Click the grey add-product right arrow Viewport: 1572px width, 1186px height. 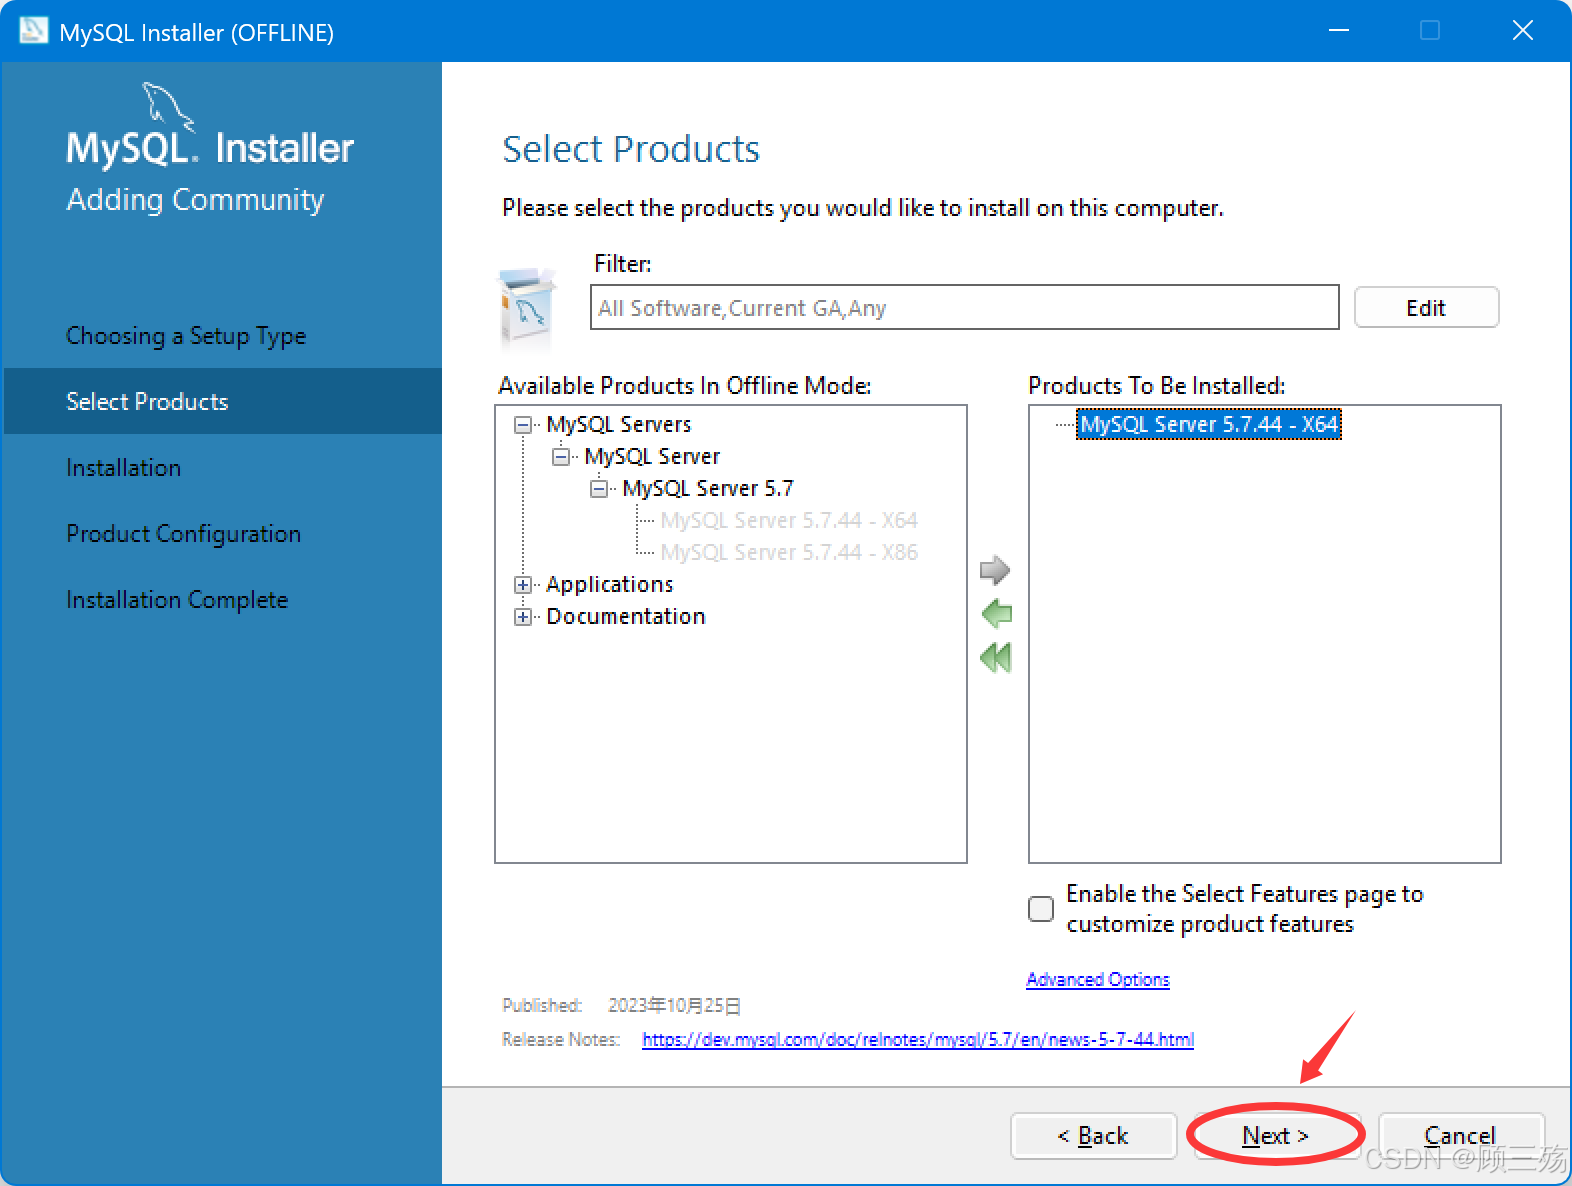994,570
